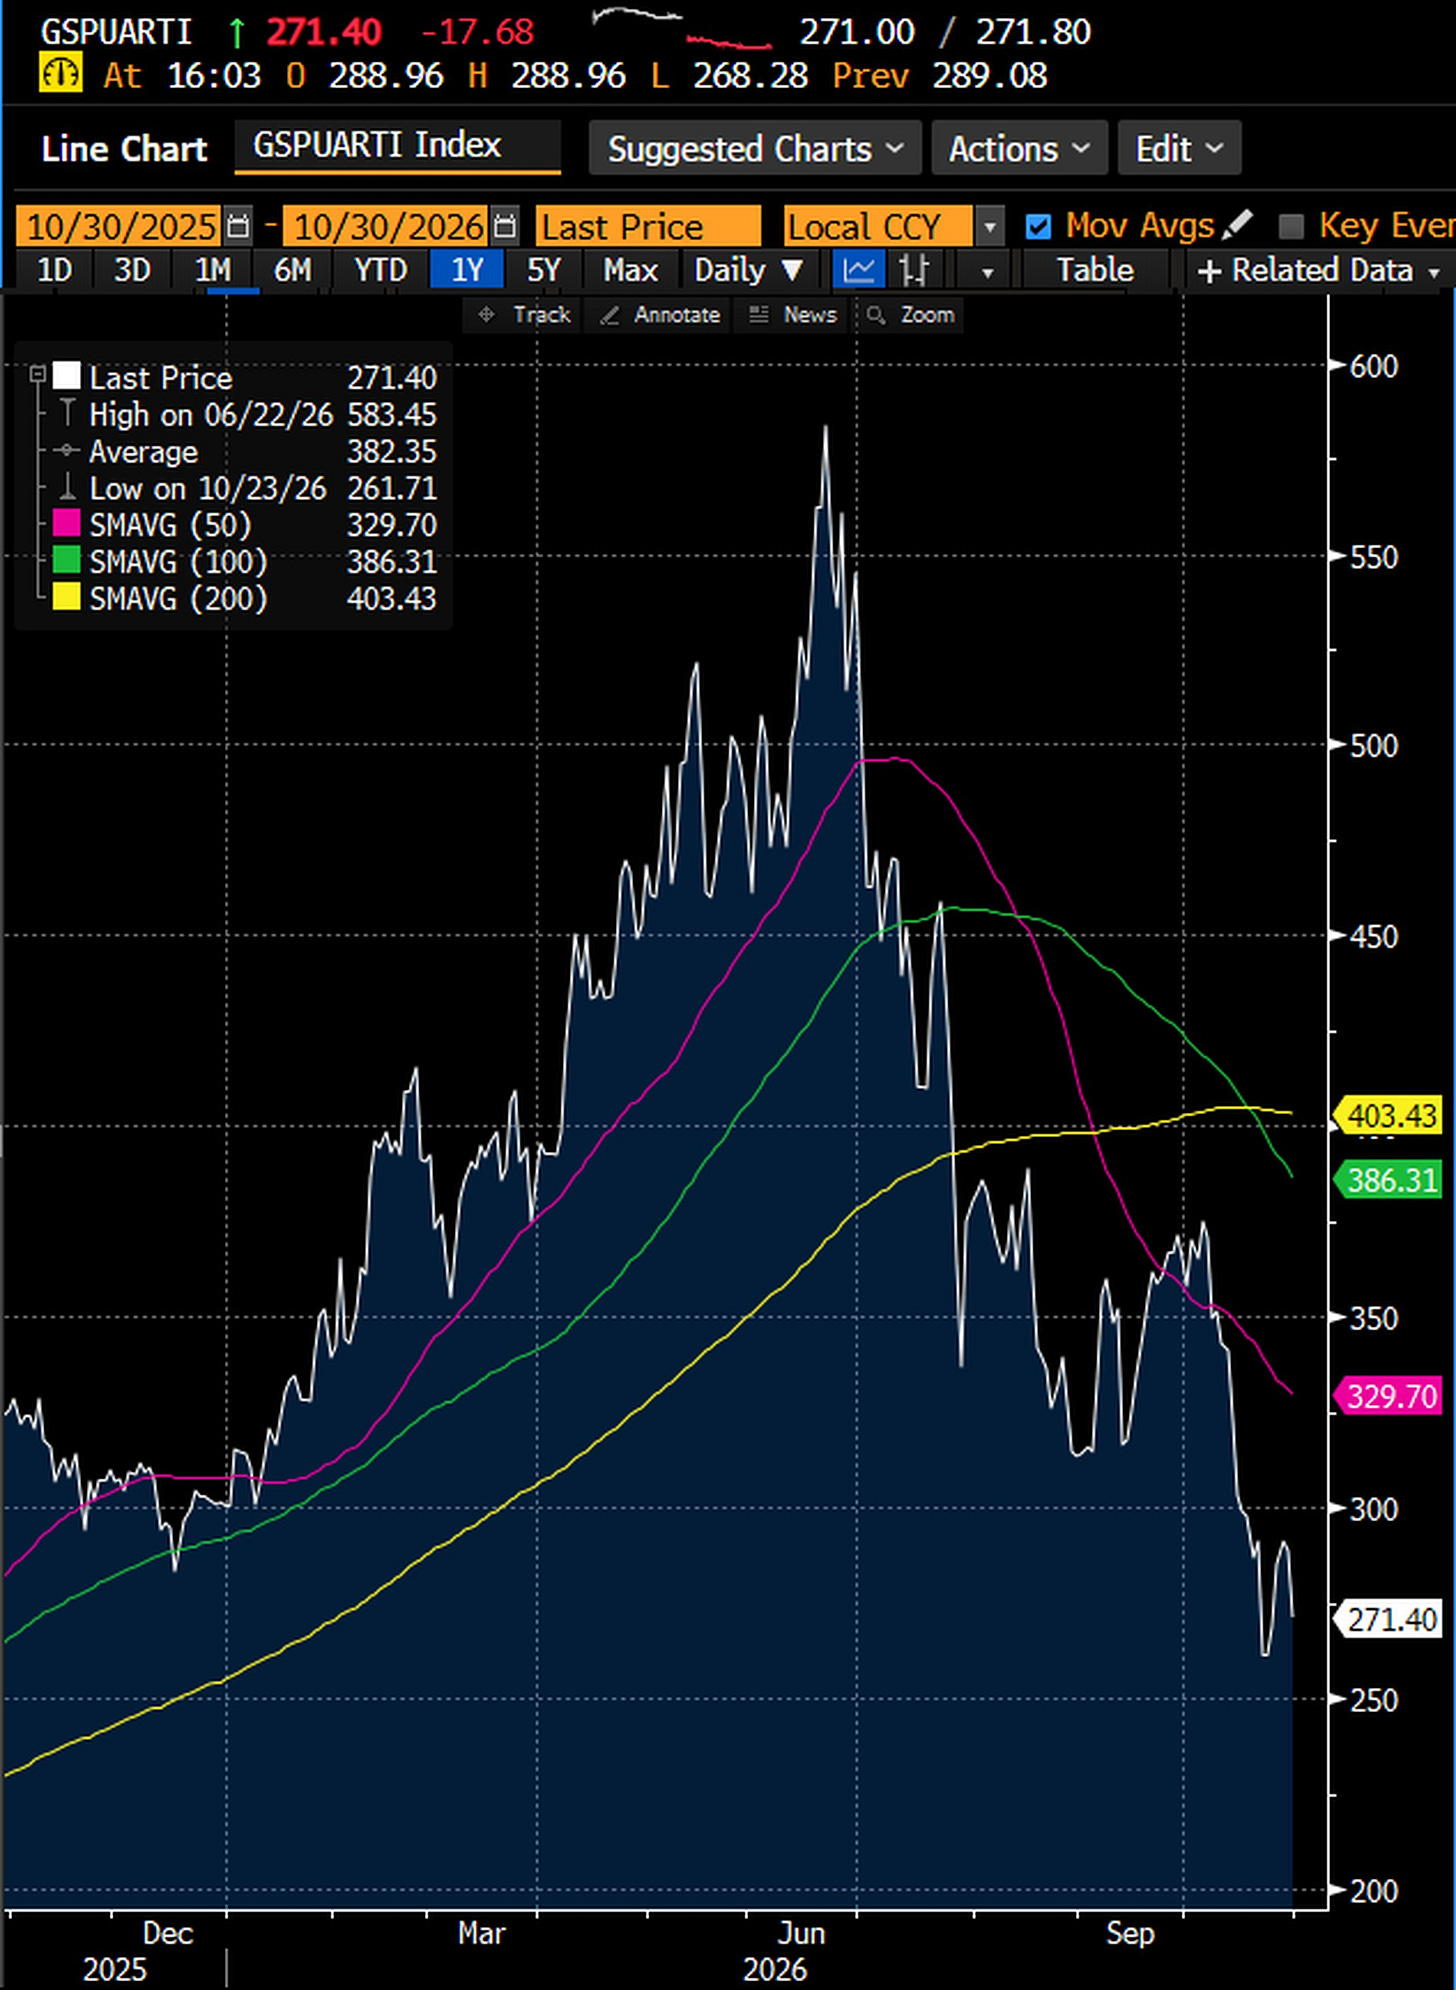Select the YTD range tab
1456x1990 pixels.
tap(380, 270)
